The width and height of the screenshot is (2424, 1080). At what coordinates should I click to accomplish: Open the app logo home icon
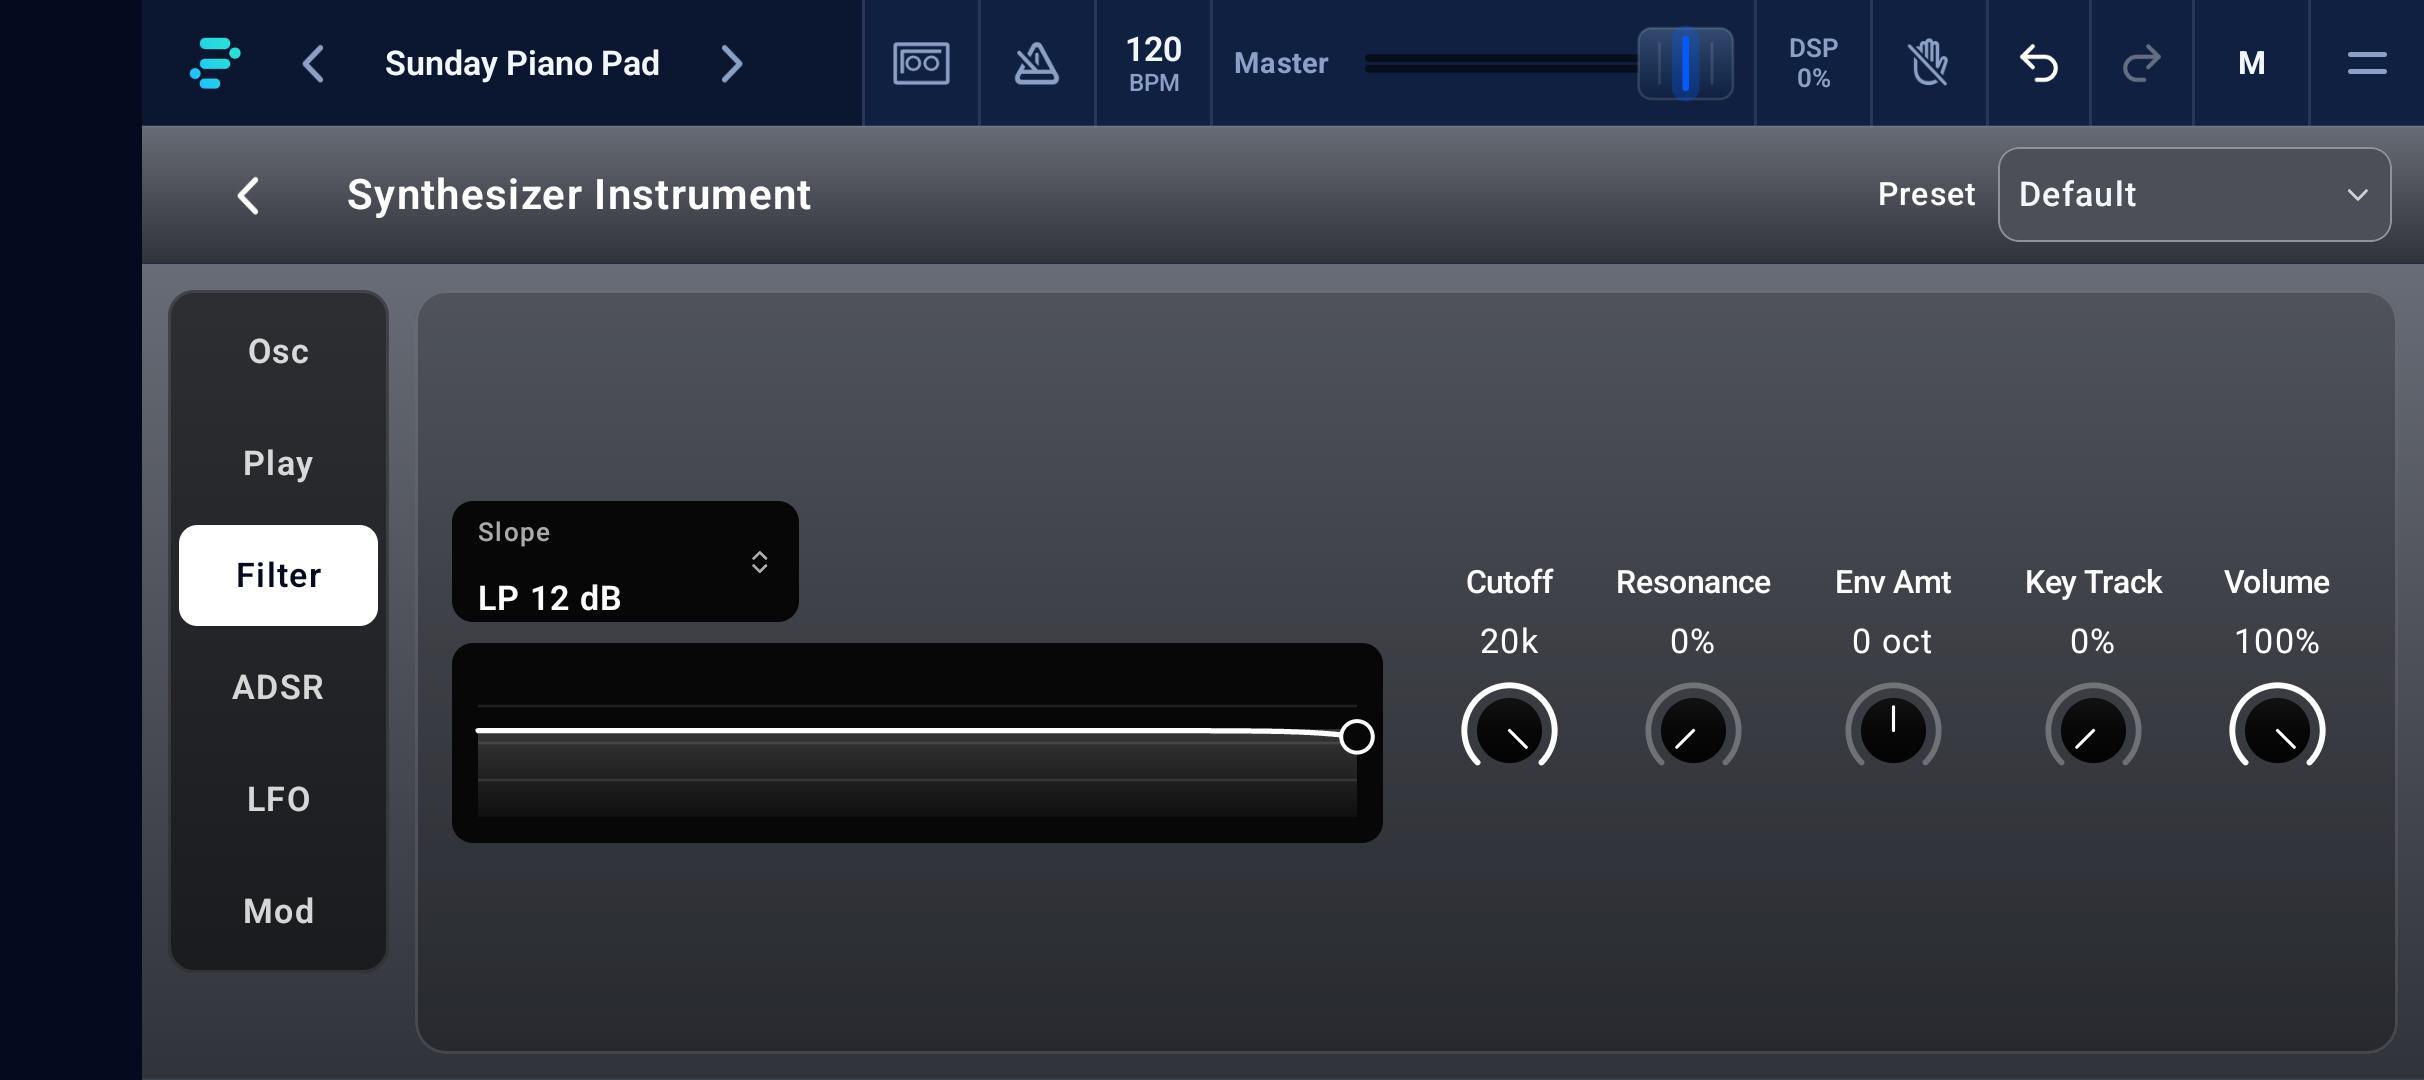tap(215, 63)
